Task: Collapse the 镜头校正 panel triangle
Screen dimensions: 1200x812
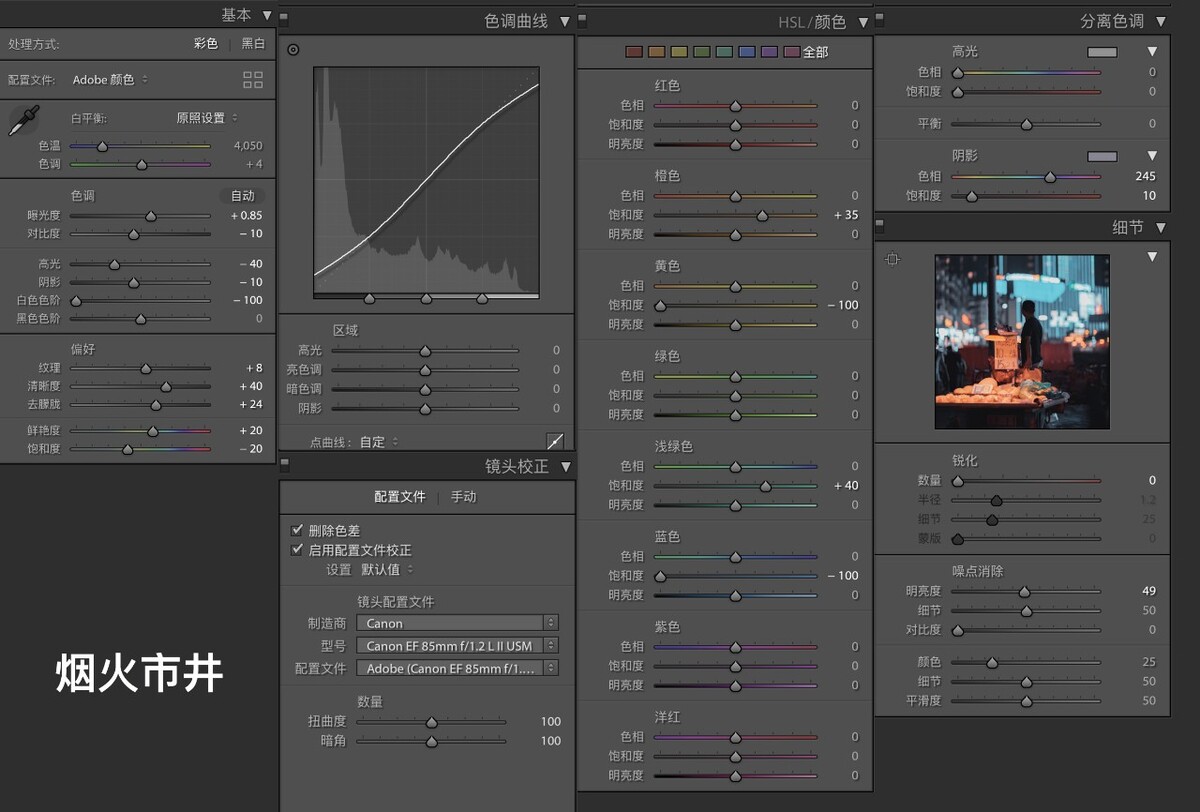Action: (565, 467)
